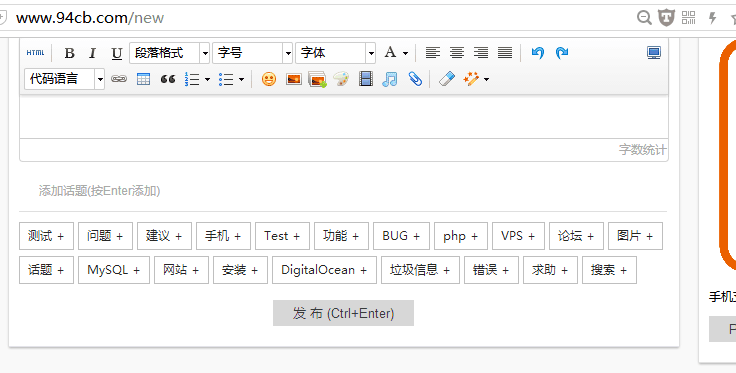The height and width of the screenshot is (373, 736).
Task: Click inside the editor text area
Action: [344, 116]
